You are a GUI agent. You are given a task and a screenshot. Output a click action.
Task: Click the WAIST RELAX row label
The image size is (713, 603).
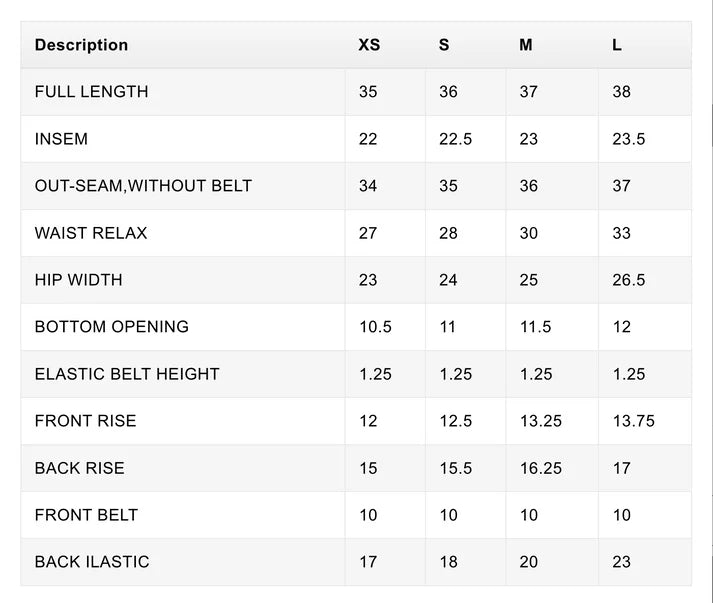tap(91, 233)
